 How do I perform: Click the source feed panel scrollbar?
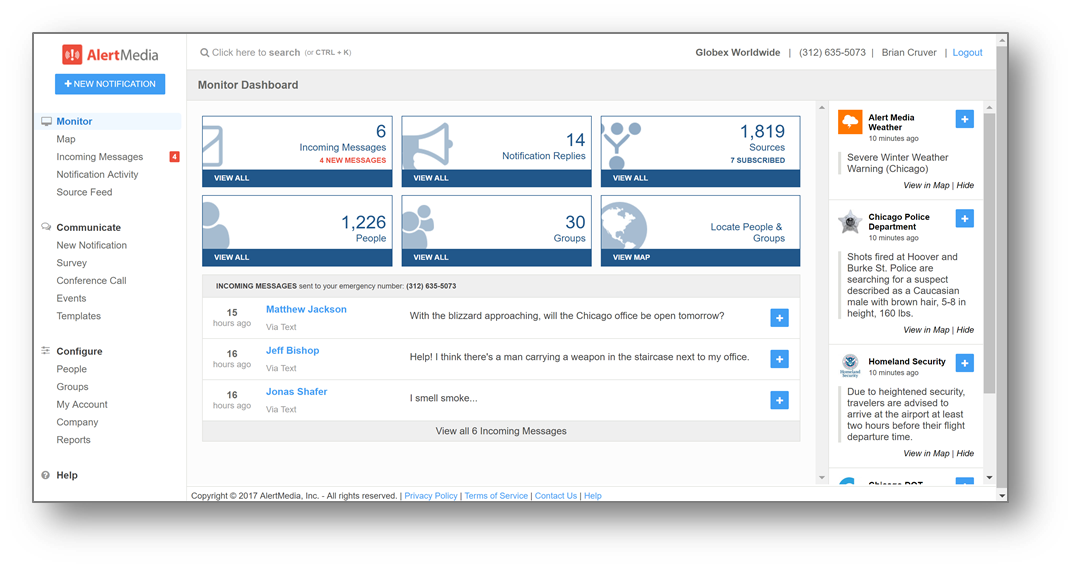989,254
